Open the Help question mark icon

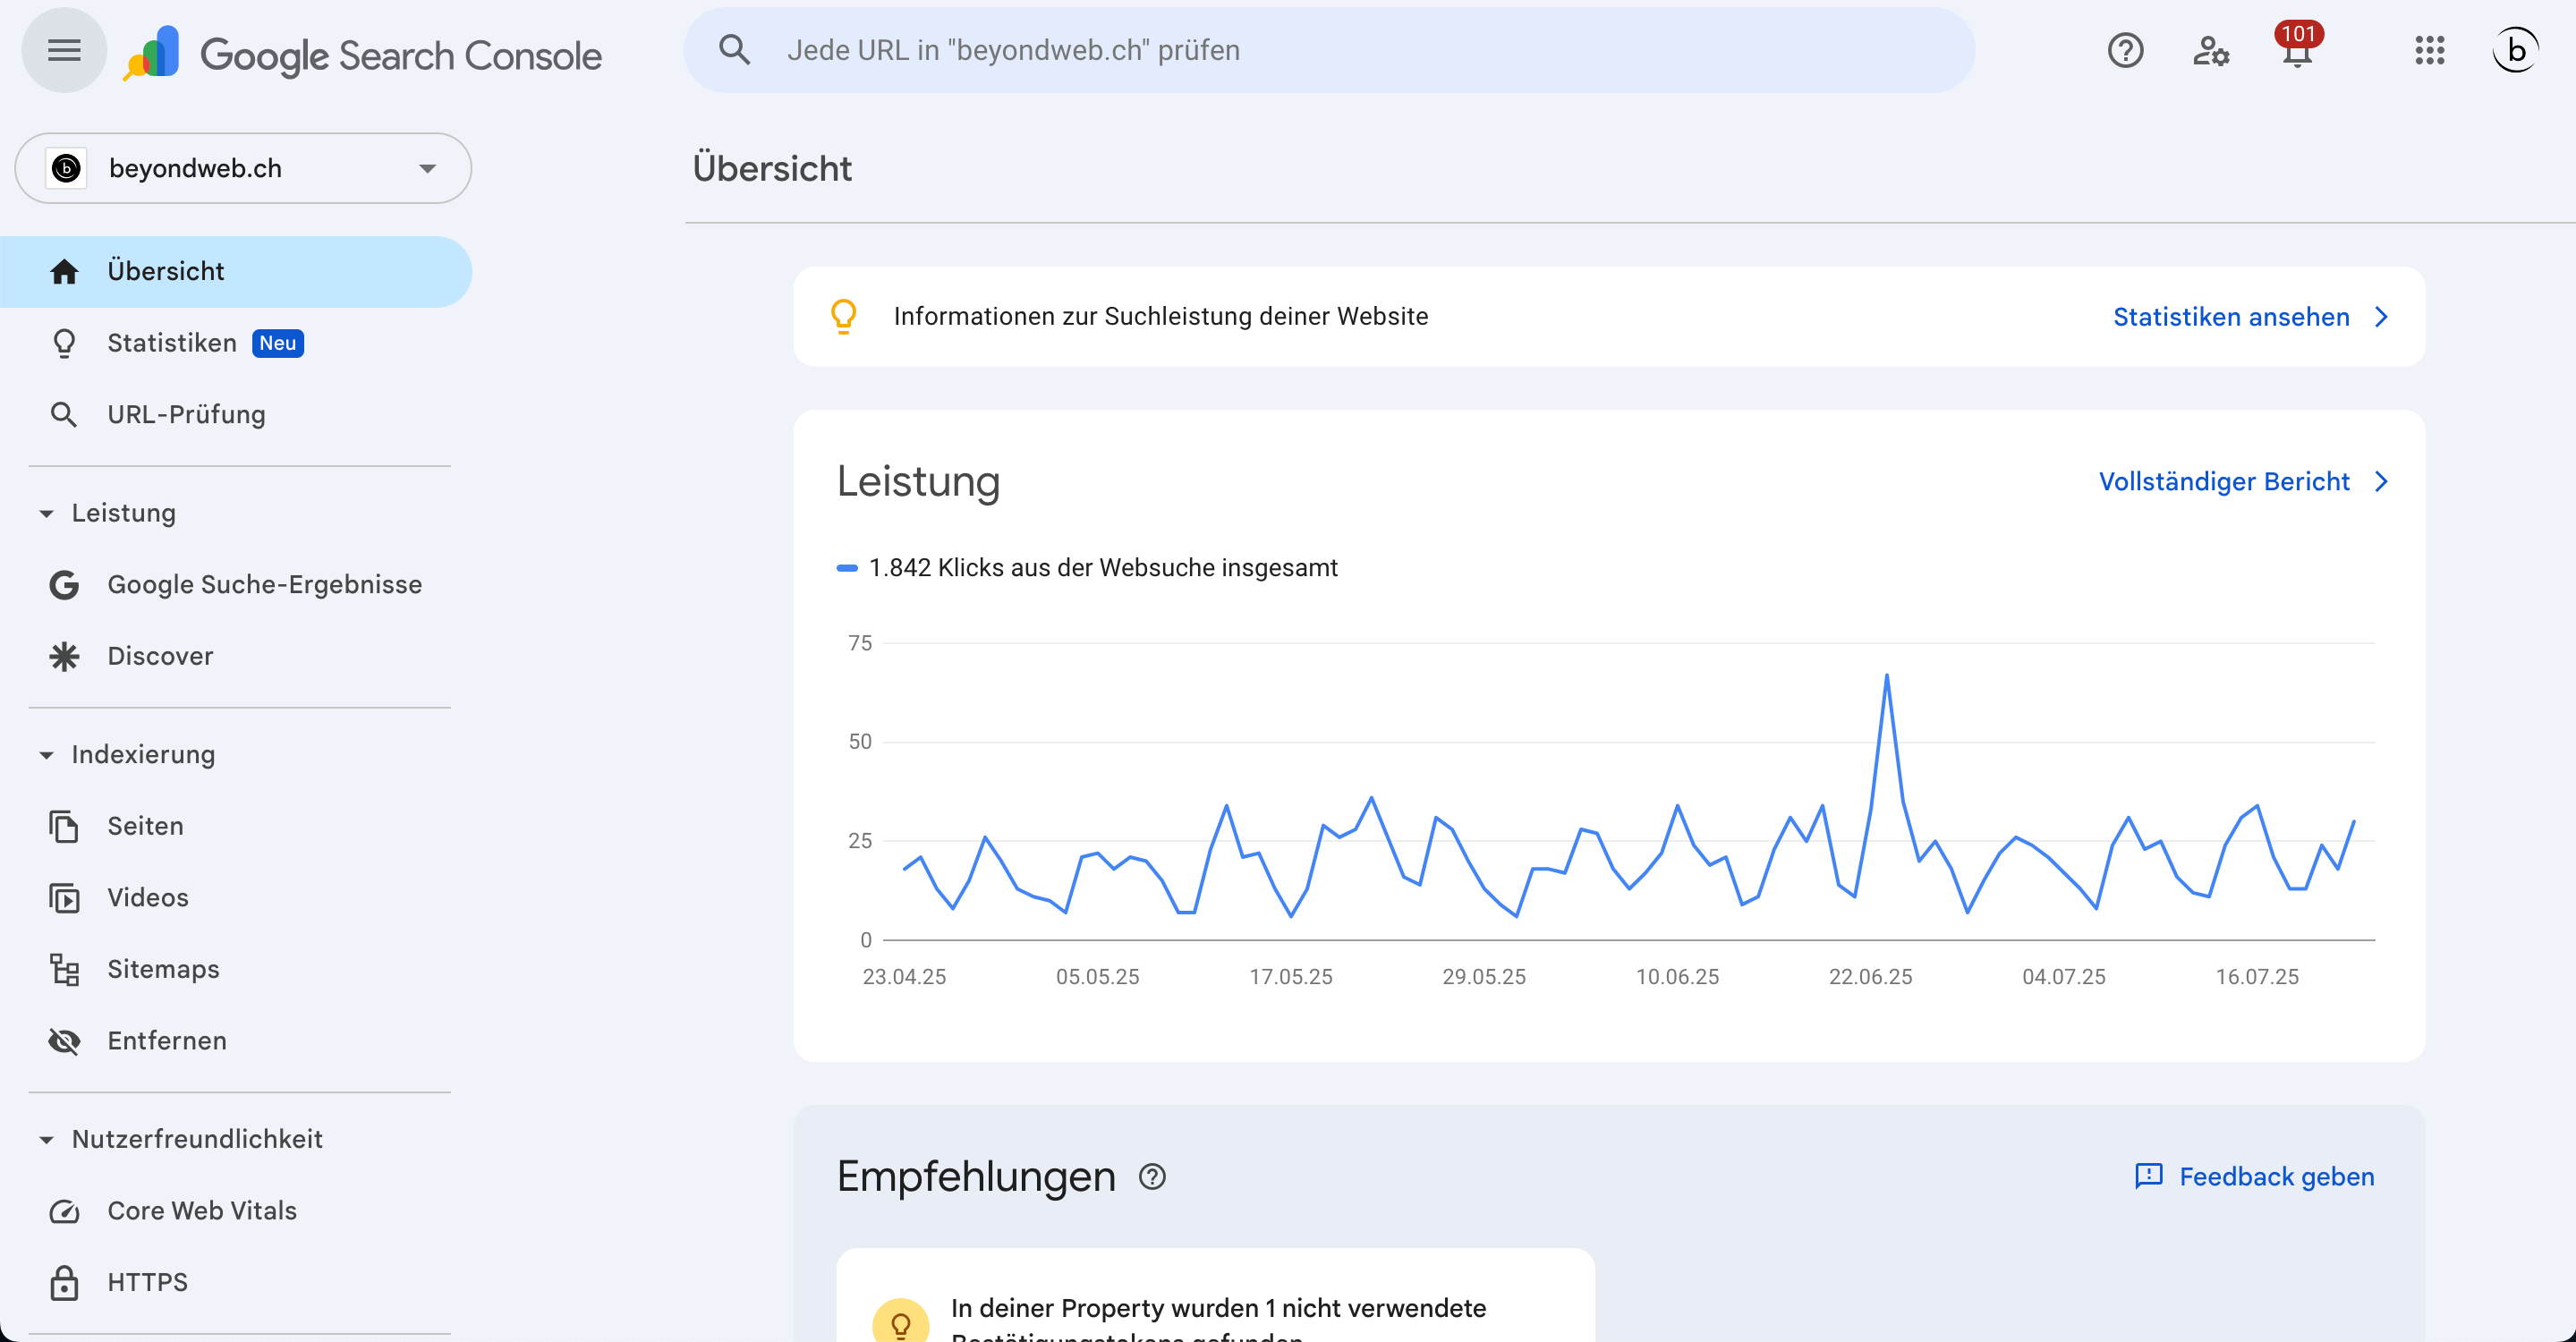2125,50
